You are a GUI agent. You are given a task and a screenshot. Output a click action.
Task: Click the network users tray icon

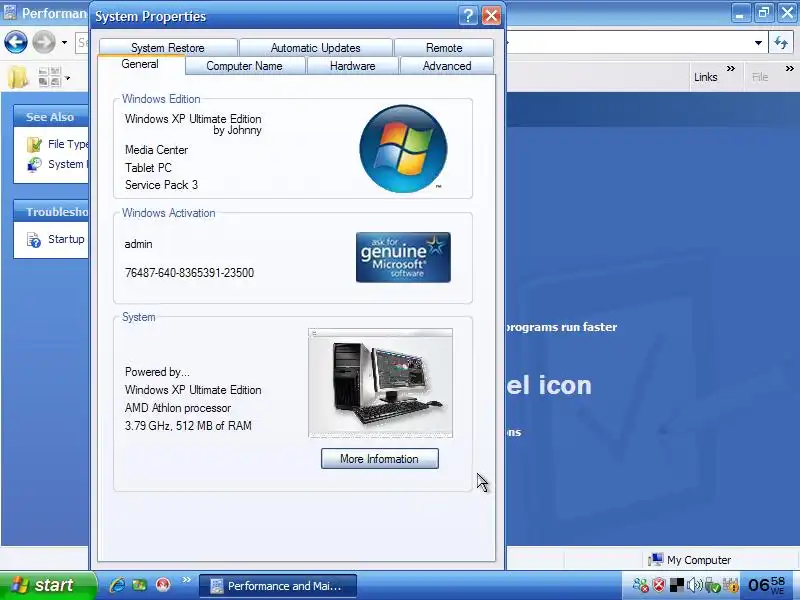(641, 585)
